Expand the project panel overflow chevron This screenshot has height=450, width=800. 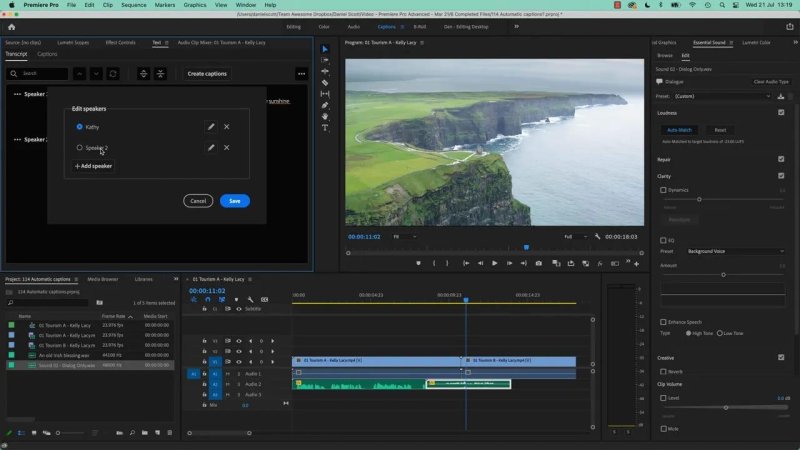click(x=176, y=279)
